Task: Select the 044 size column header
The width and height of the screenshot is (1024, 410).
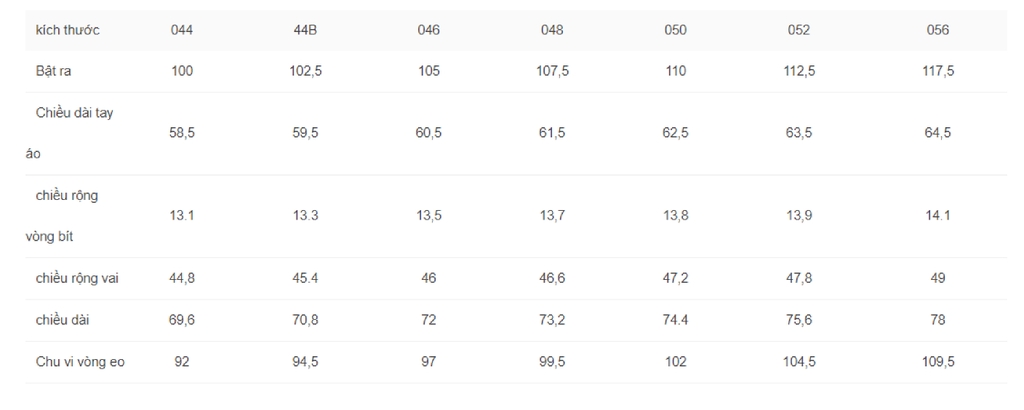Action: 182,30
